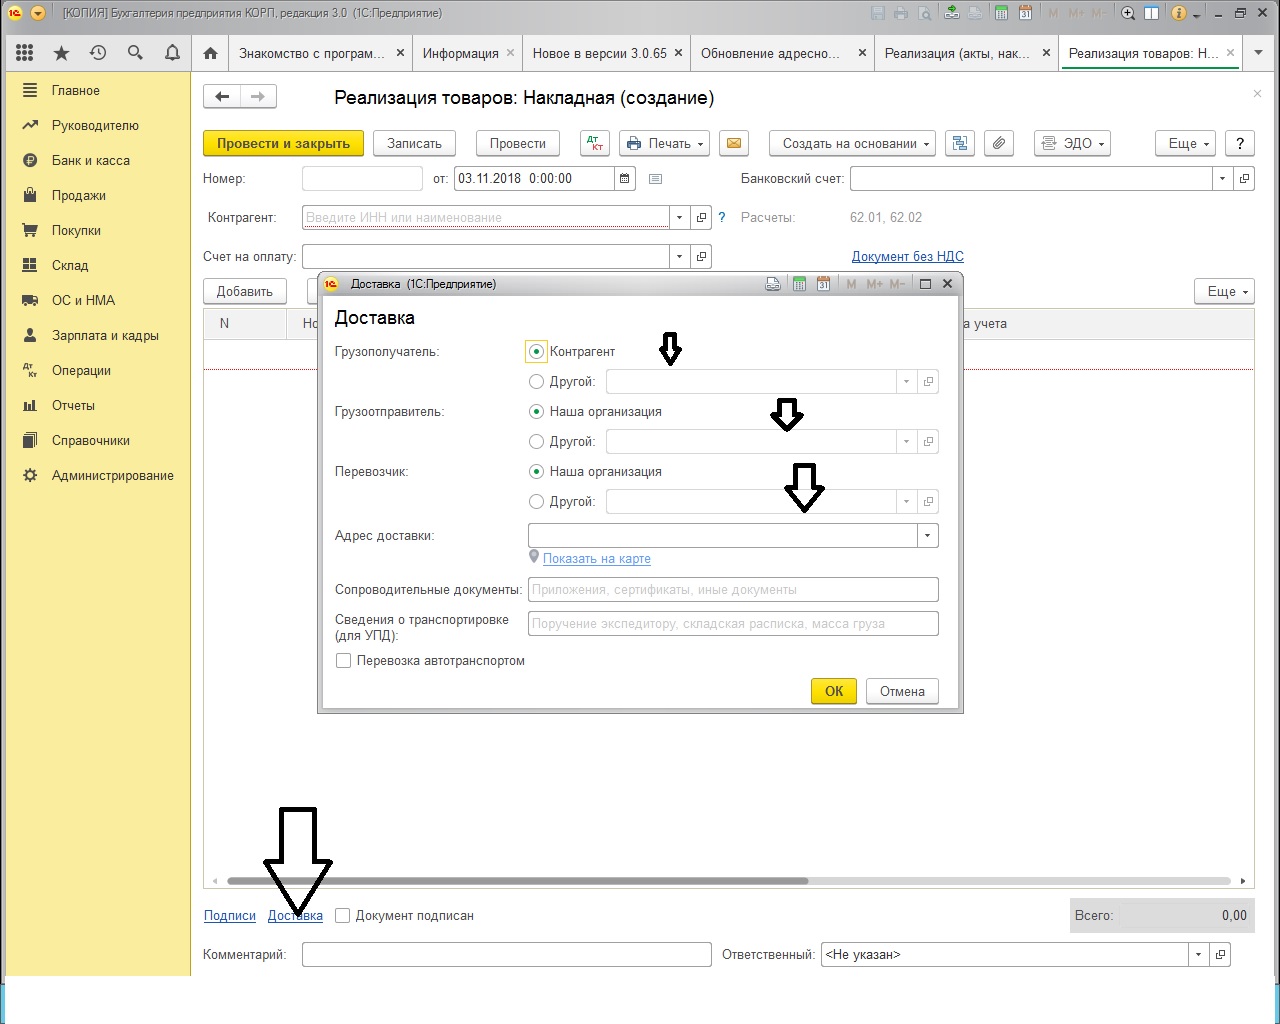
Task: Open the Банковский счет open-form icon
Action: [x=1245, y=179]
